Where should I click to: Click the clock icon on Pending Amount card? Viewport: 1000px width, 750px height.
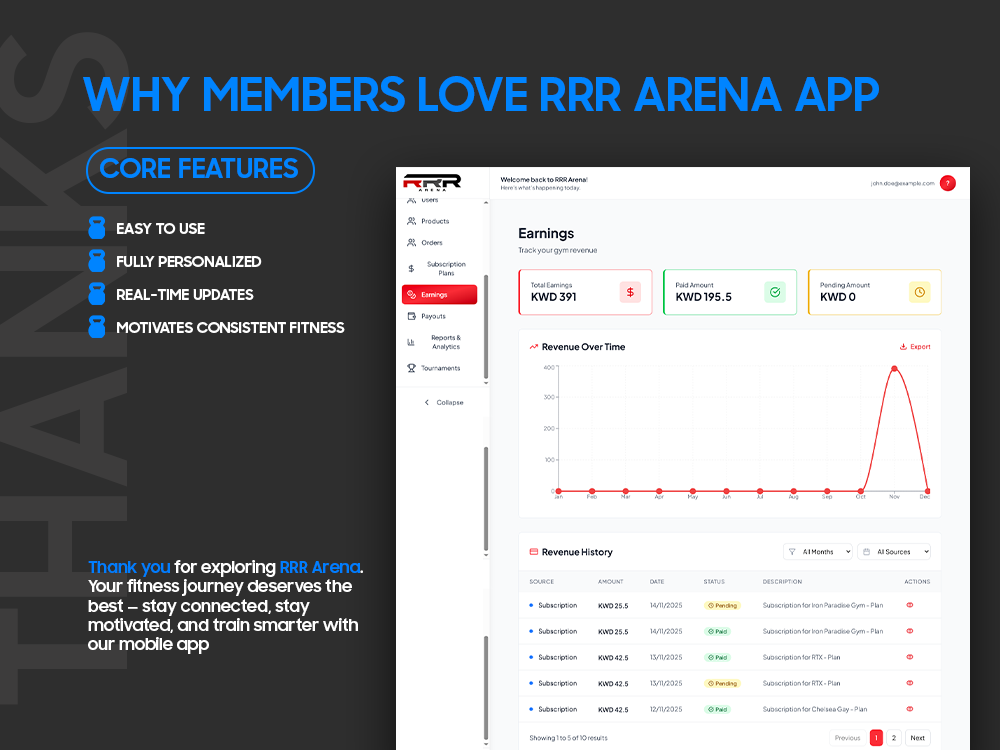click(920, 292)
